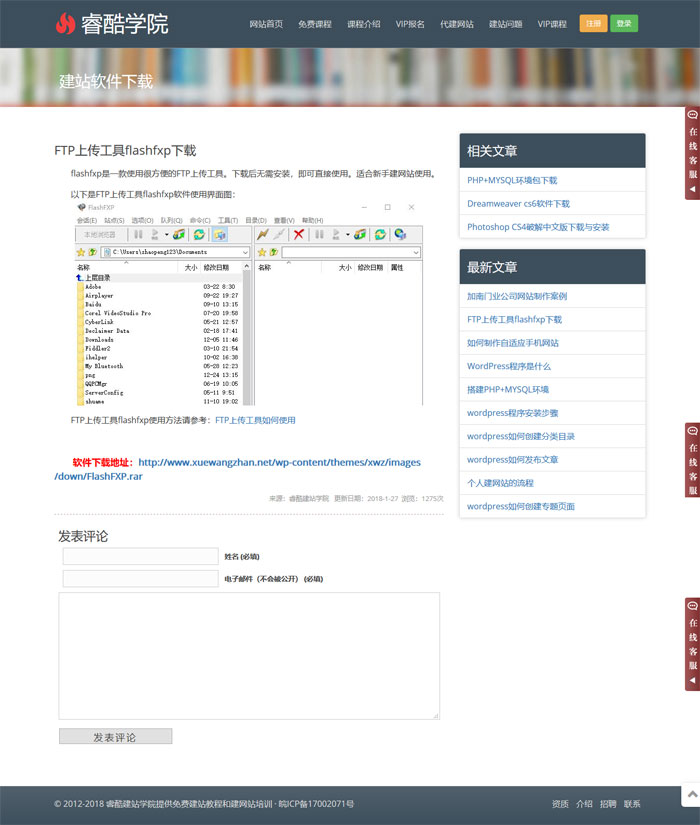Click the 建站软件下载 banner heading

(106, 82)
